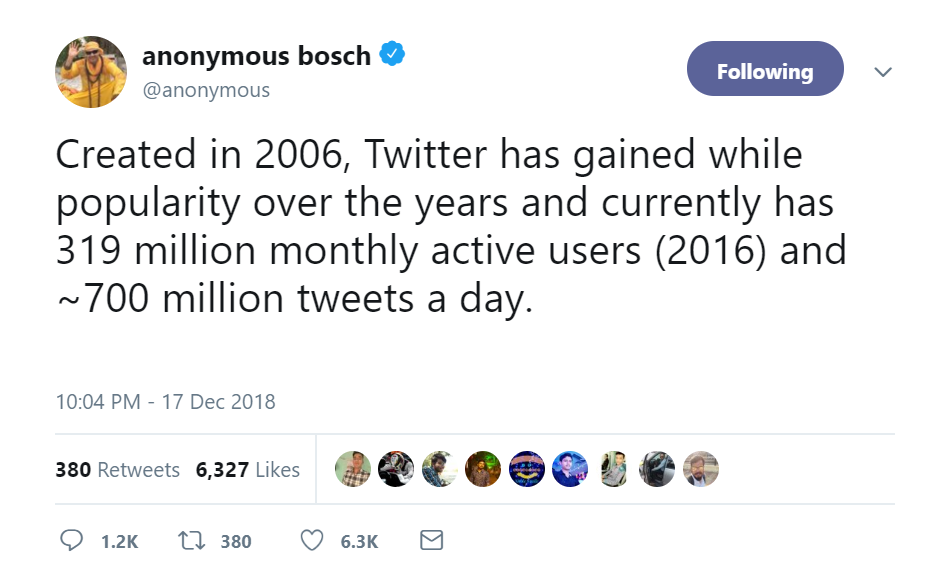Click the envelope direct message icon

pyautogui.click(x=431, y=540)
